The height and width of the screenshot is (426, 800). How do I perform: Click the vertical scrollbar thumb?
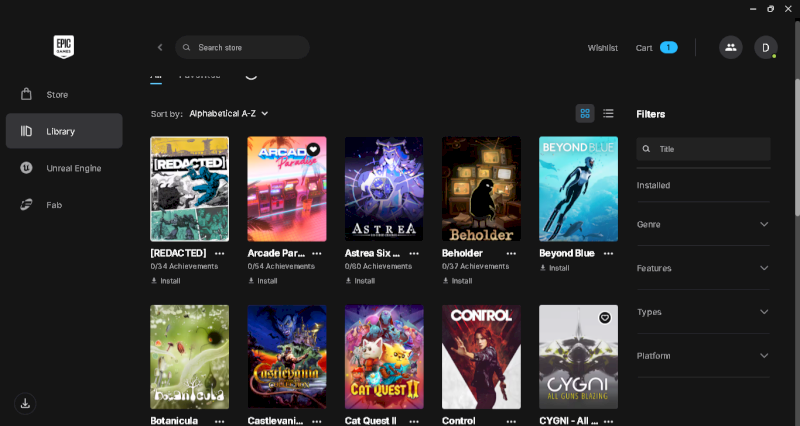[x=797, y=147]
